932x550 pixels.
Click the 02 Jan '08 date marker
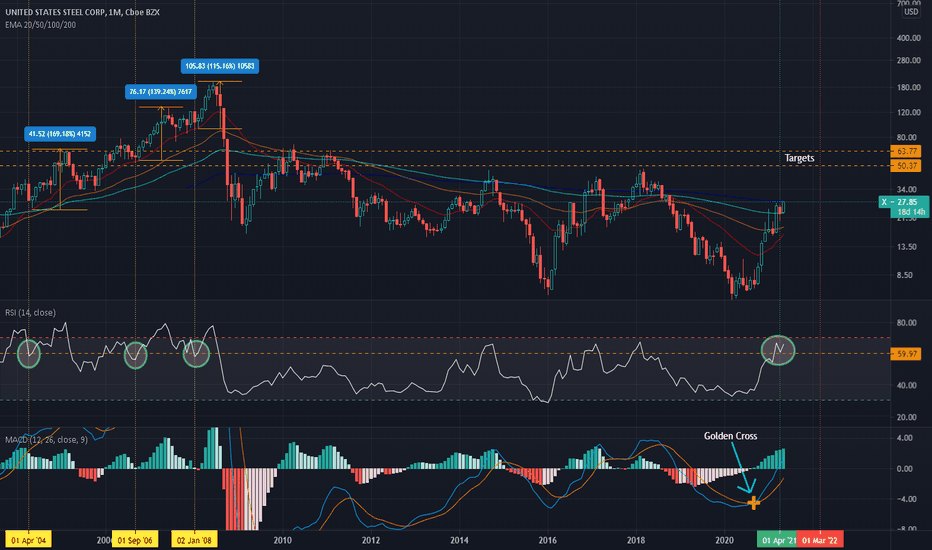(x=194, y=540)
